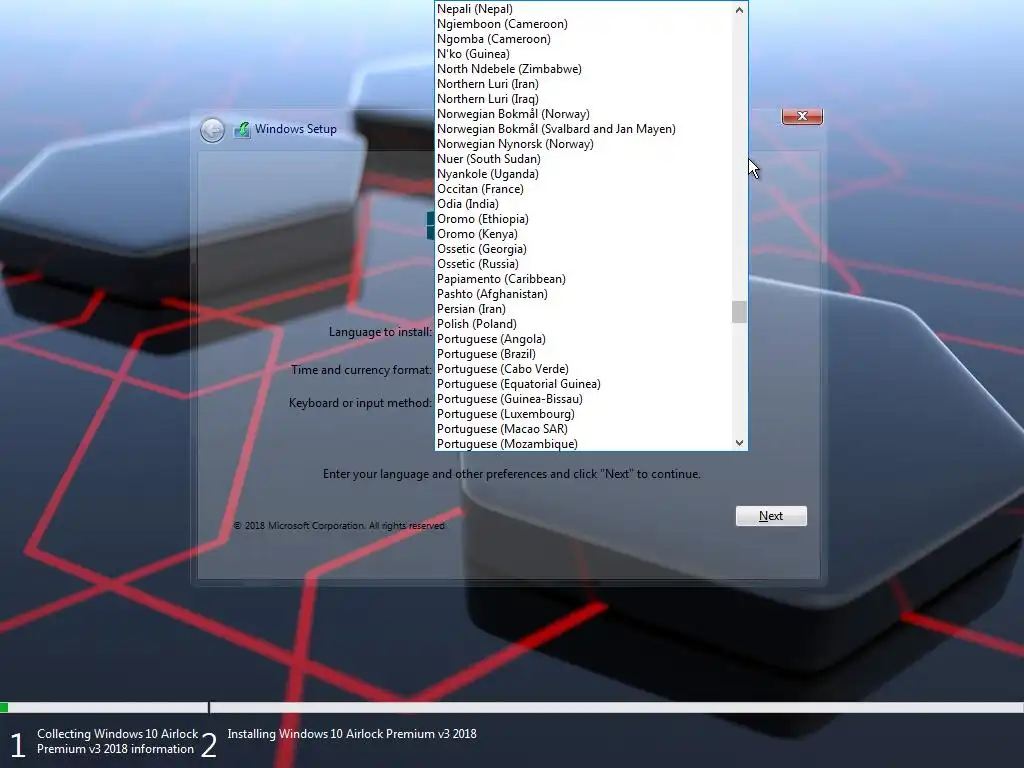Choose Ossetic (Georgia)
Viewport: 1024px width, 768px height.
click(x=584, y=249)
